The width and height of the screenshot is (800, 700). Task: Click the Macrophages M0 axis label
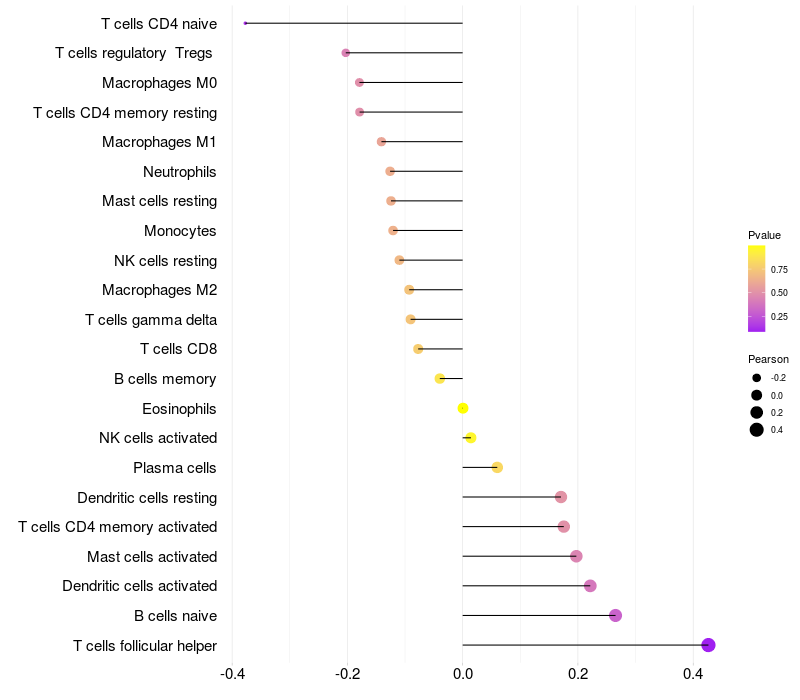[x=159, y=83]
